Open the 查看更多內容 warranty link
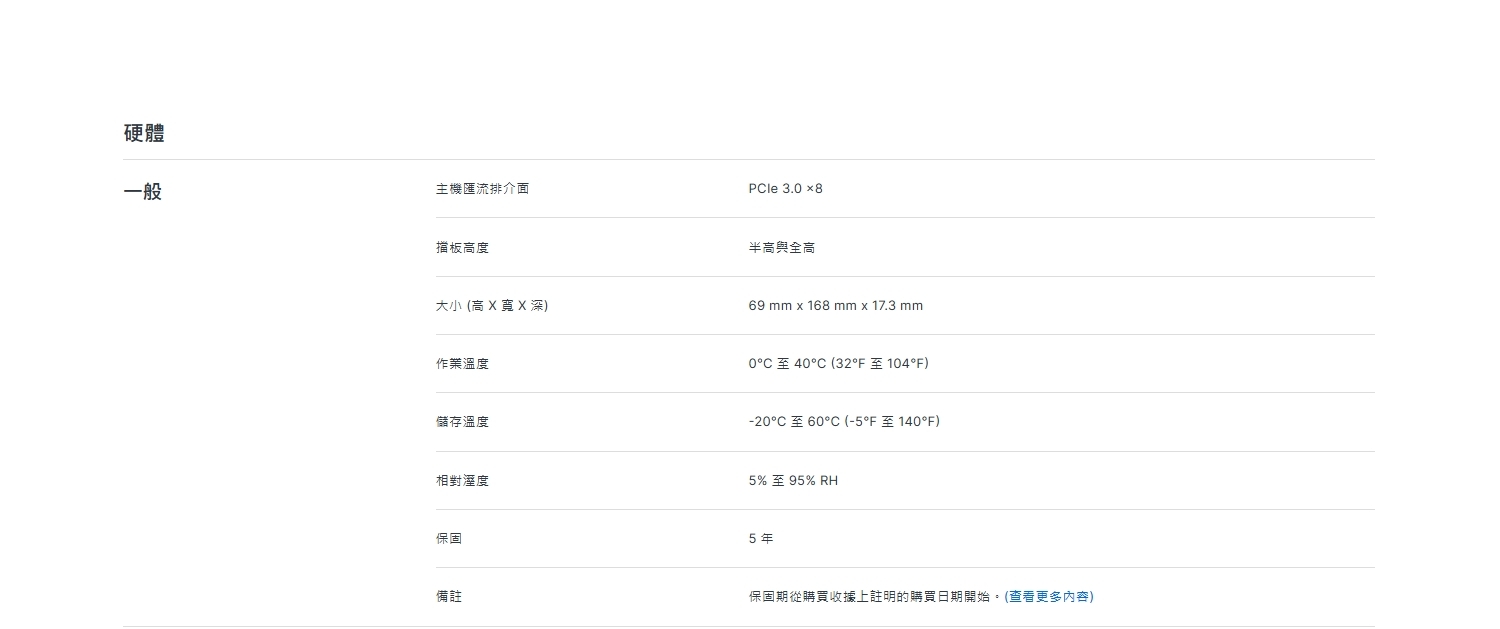This screenshot has height=629, width=1500. tap(1049, 596)
